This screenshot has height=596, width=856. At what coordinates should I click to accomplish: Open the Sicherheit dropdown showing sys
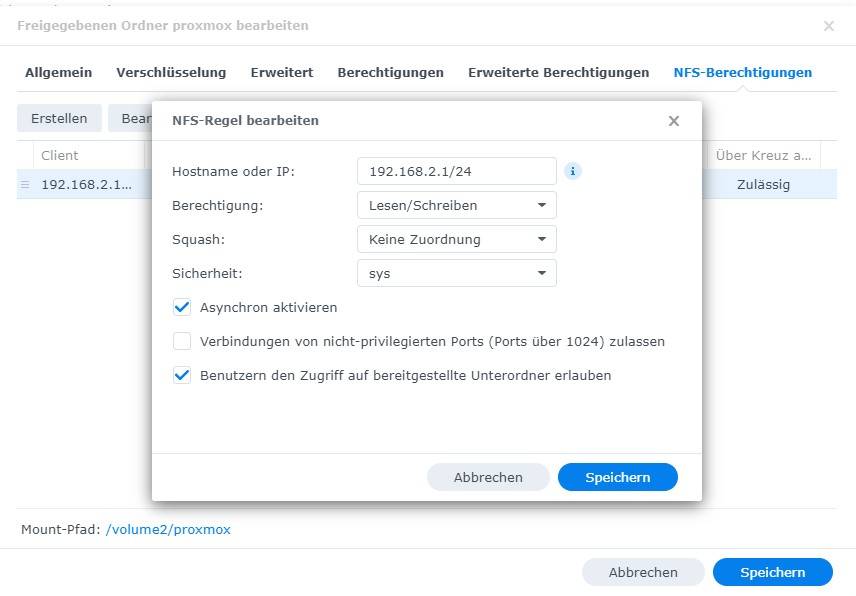click(x=456, y=273)
